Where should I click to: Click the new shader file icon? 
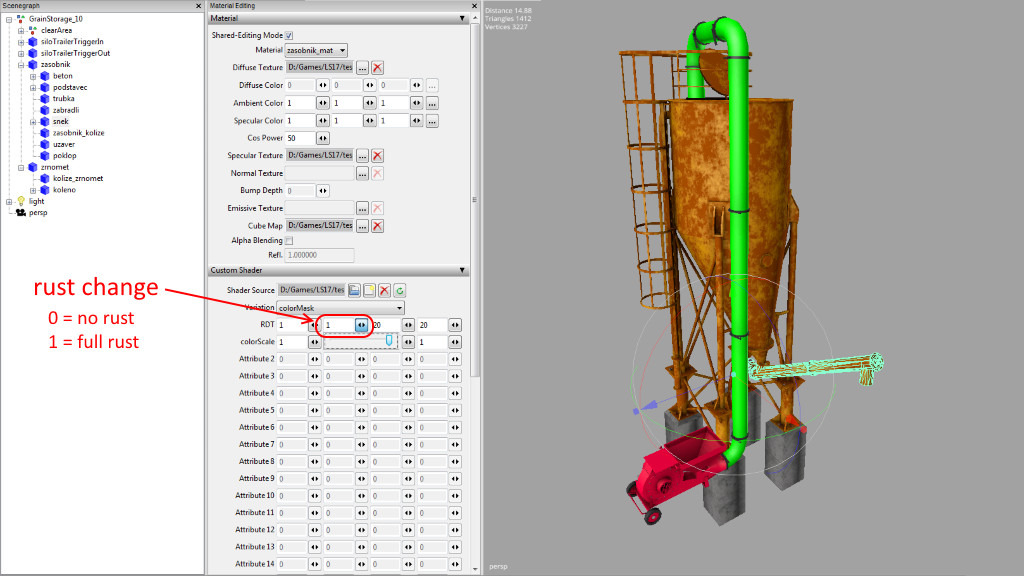pyautogui.click(x=369, y=290)
